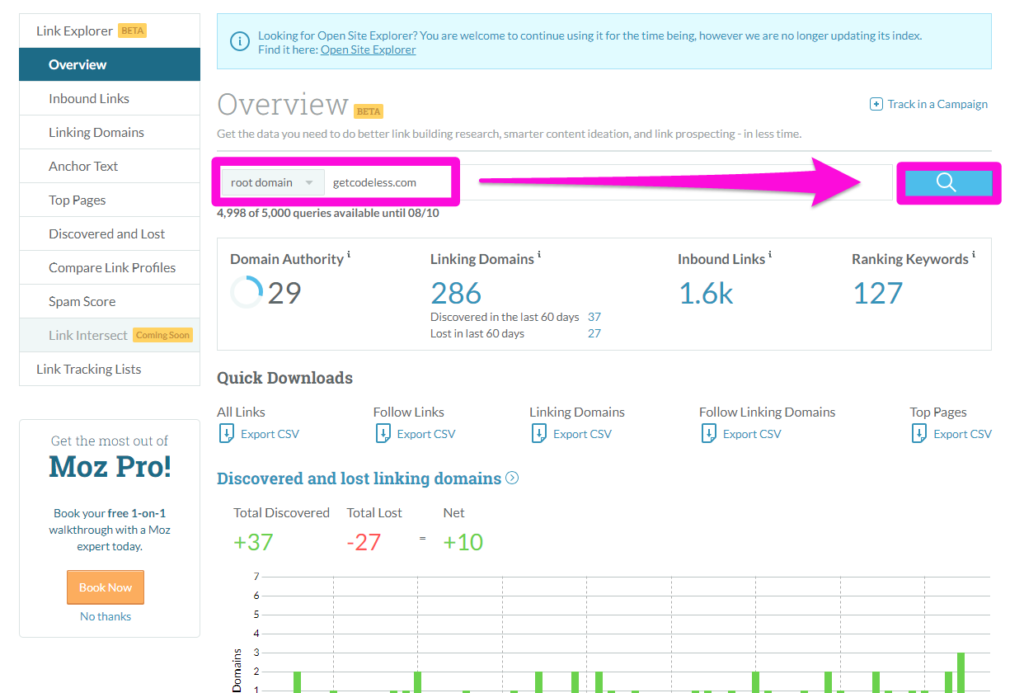Click the Net value +10
The width and height of the screenshot is (1024, 693).
pyautogui.click(x=463, y=542)
